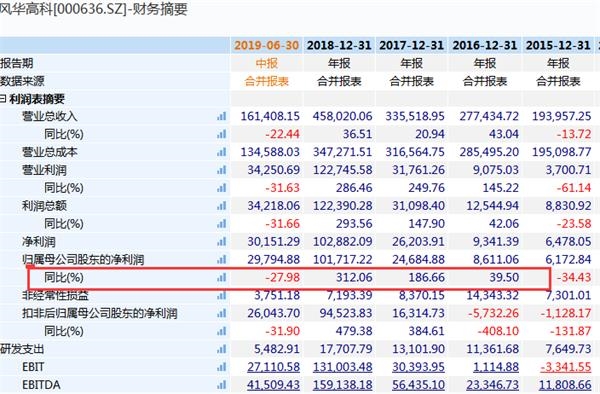Collapse the 利润表摘要 section
The width and height of the screenshot is (600, 394).
click(x=3, y=99)
